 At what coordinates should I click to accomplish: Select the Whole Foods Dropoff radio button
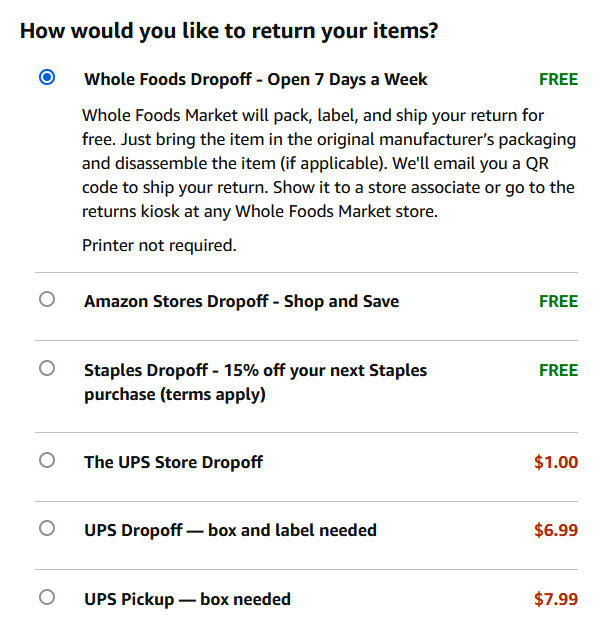(x=47, y=77)
